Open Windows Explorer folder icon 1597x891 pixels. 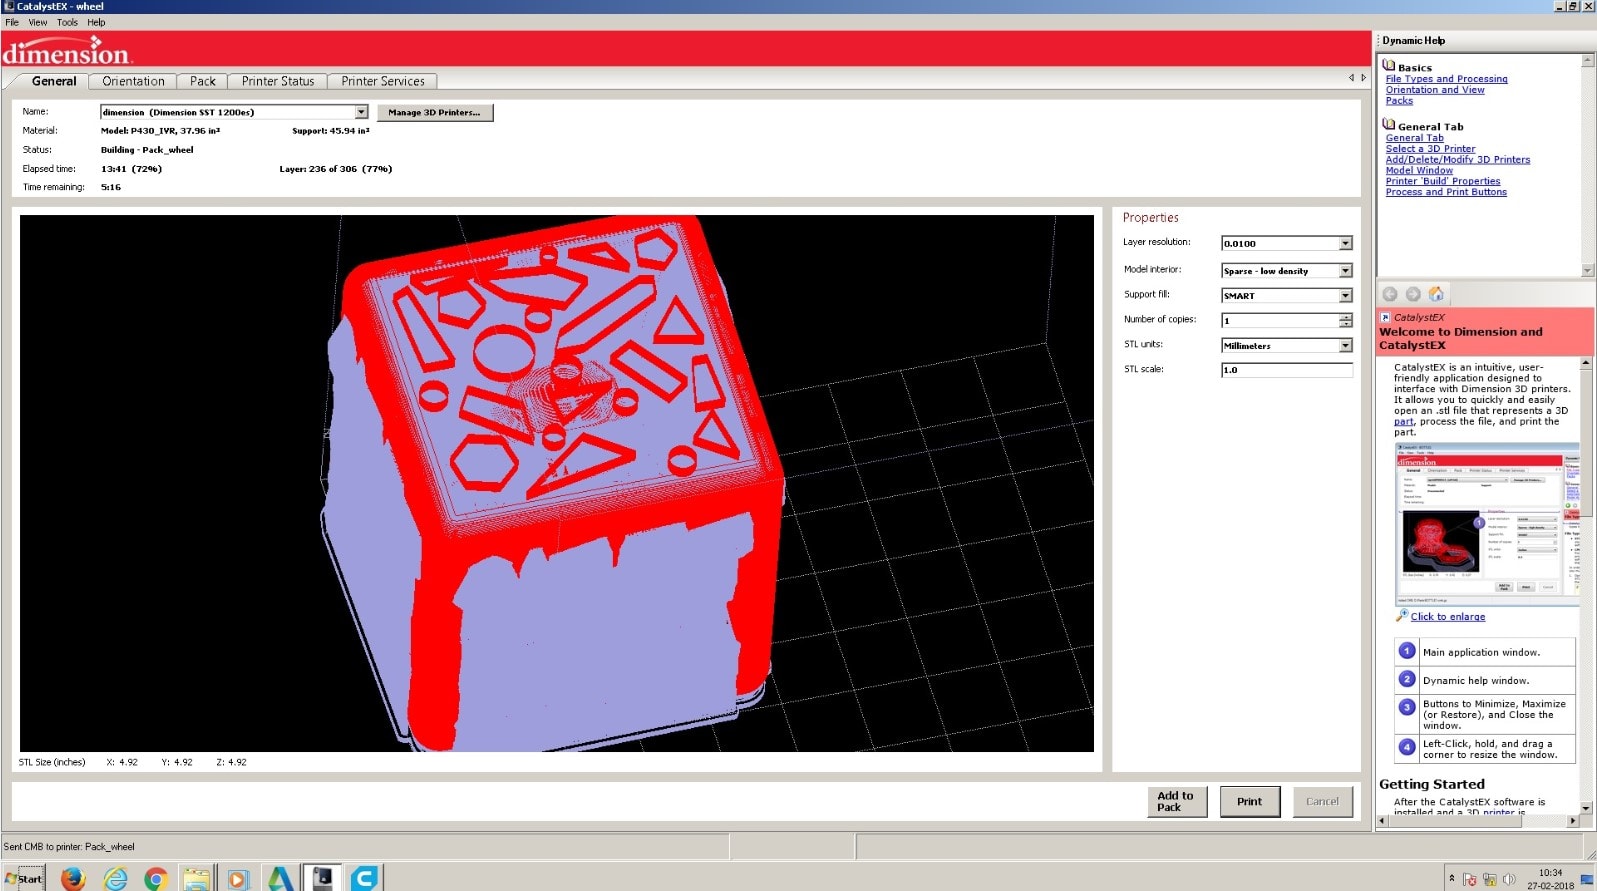click(x=196, y=879)
